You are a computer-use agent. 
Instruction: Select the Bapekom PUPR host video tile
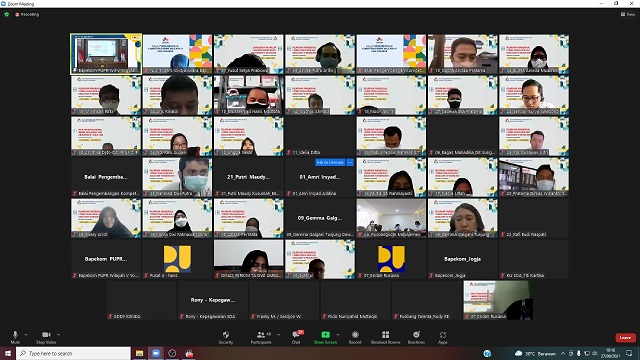(x=106, y=54)
